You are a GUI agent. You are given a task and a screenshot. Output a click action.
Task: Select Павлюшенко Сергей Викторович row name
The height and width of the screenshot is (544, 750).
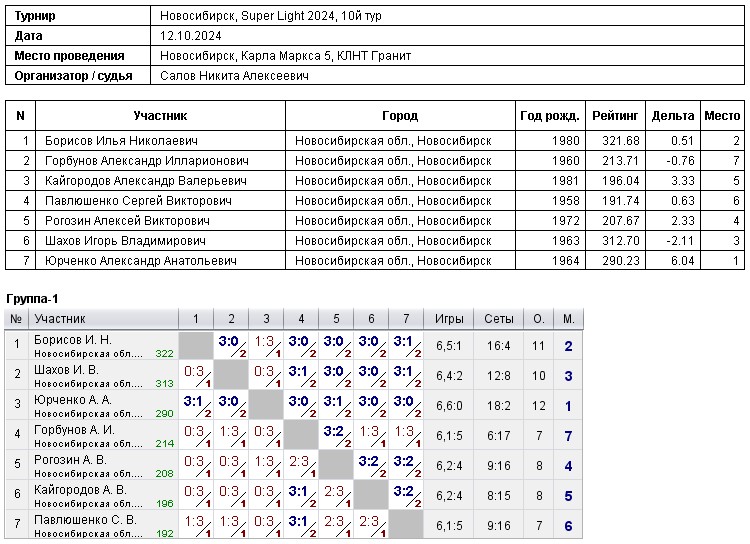(x=138, y=201)
